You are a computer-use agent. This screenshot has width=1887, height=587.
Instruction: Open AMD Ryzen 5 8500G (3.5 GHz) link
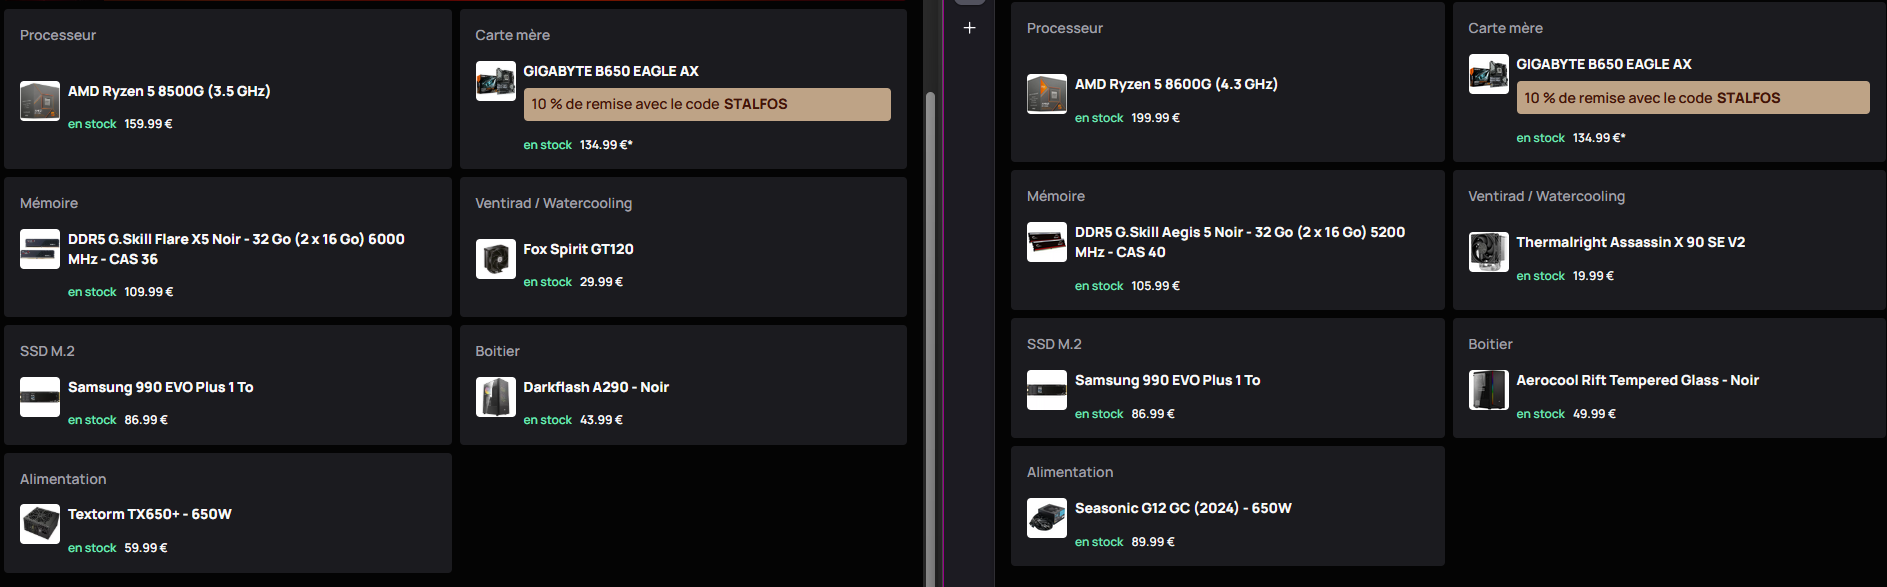click(x=169, y=91)
